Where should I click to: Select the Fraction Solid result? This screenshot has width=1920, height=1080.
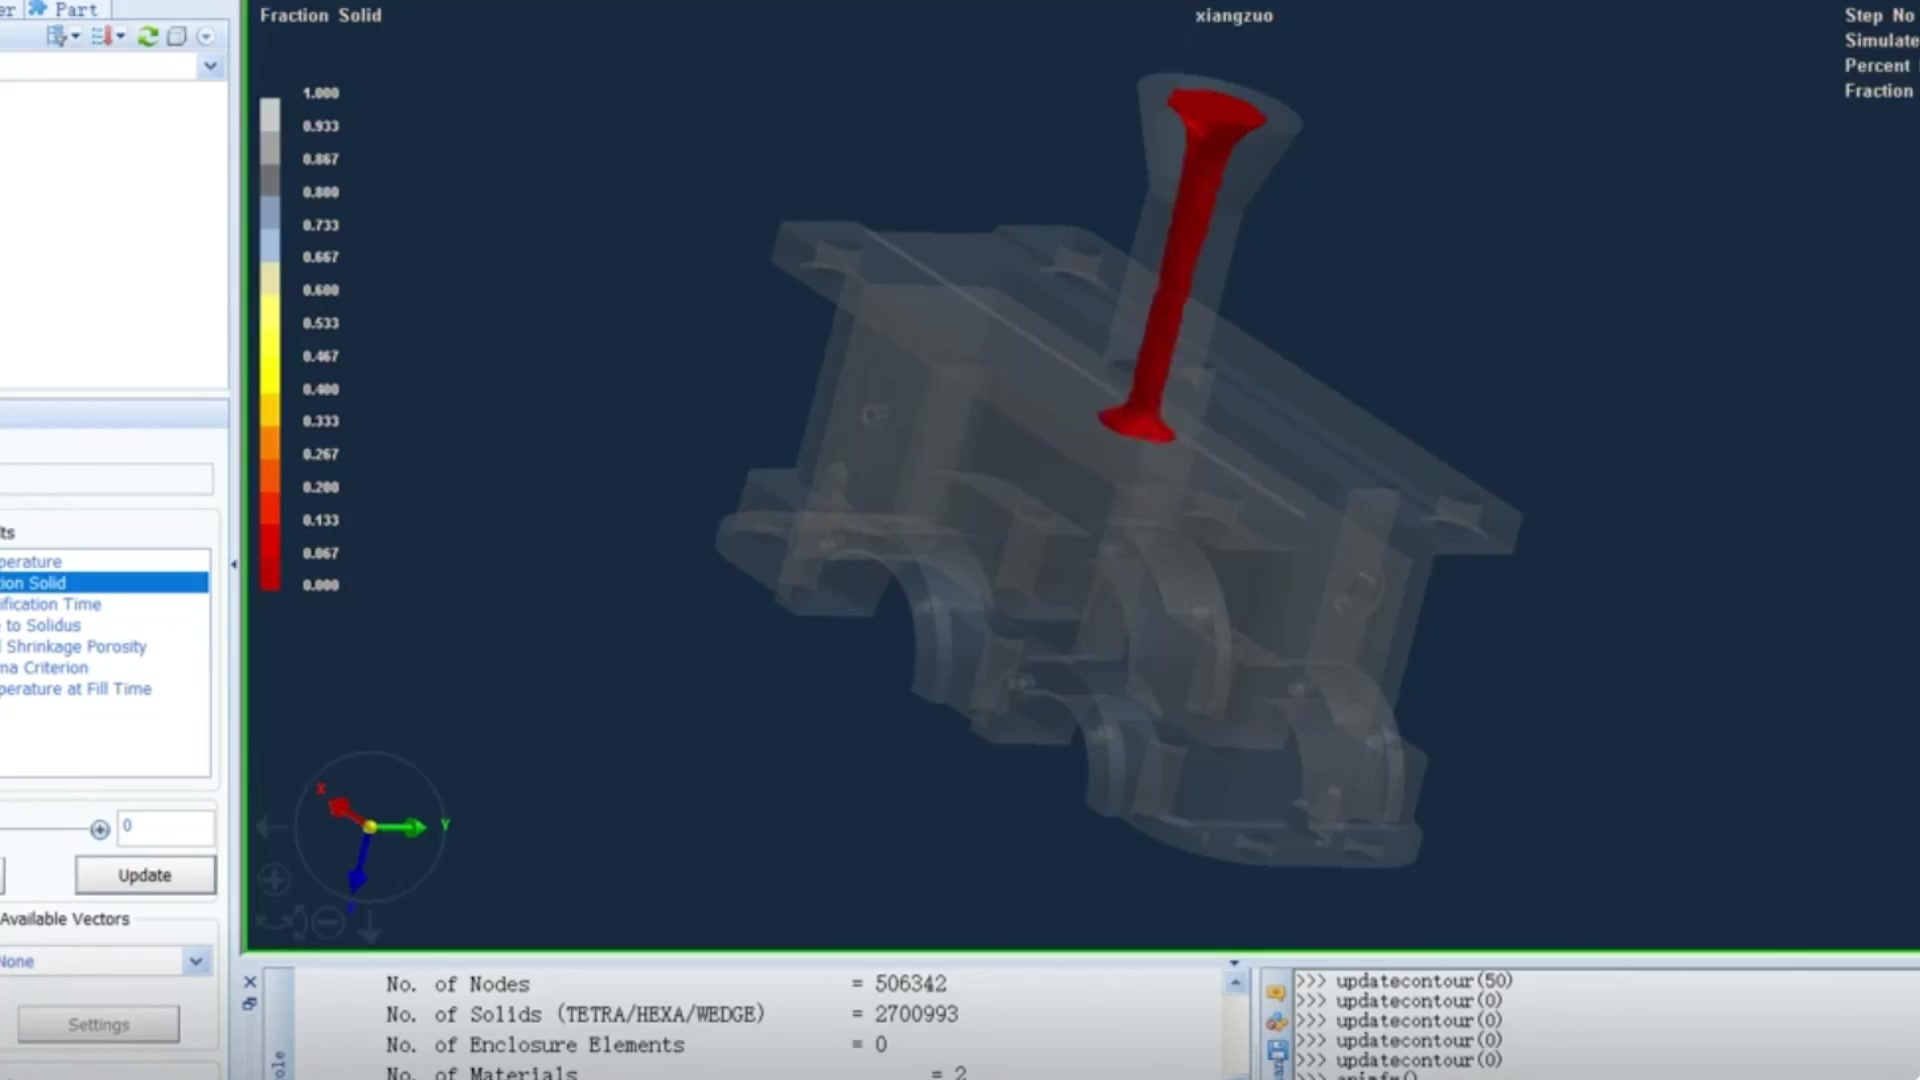[x=104, y=583]
